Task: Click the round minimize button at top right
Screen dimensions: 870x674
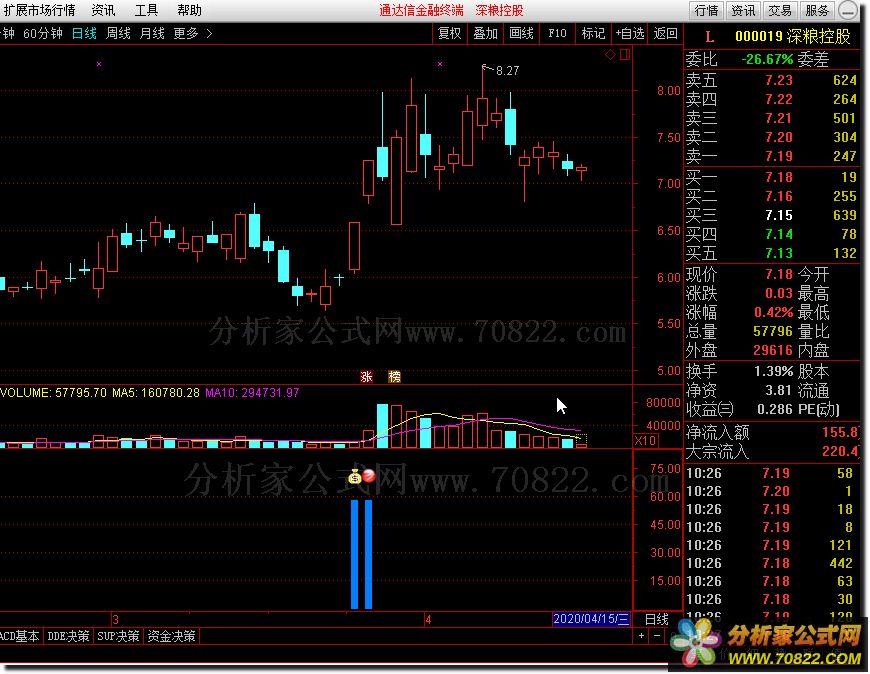Action: click(848, 11)
